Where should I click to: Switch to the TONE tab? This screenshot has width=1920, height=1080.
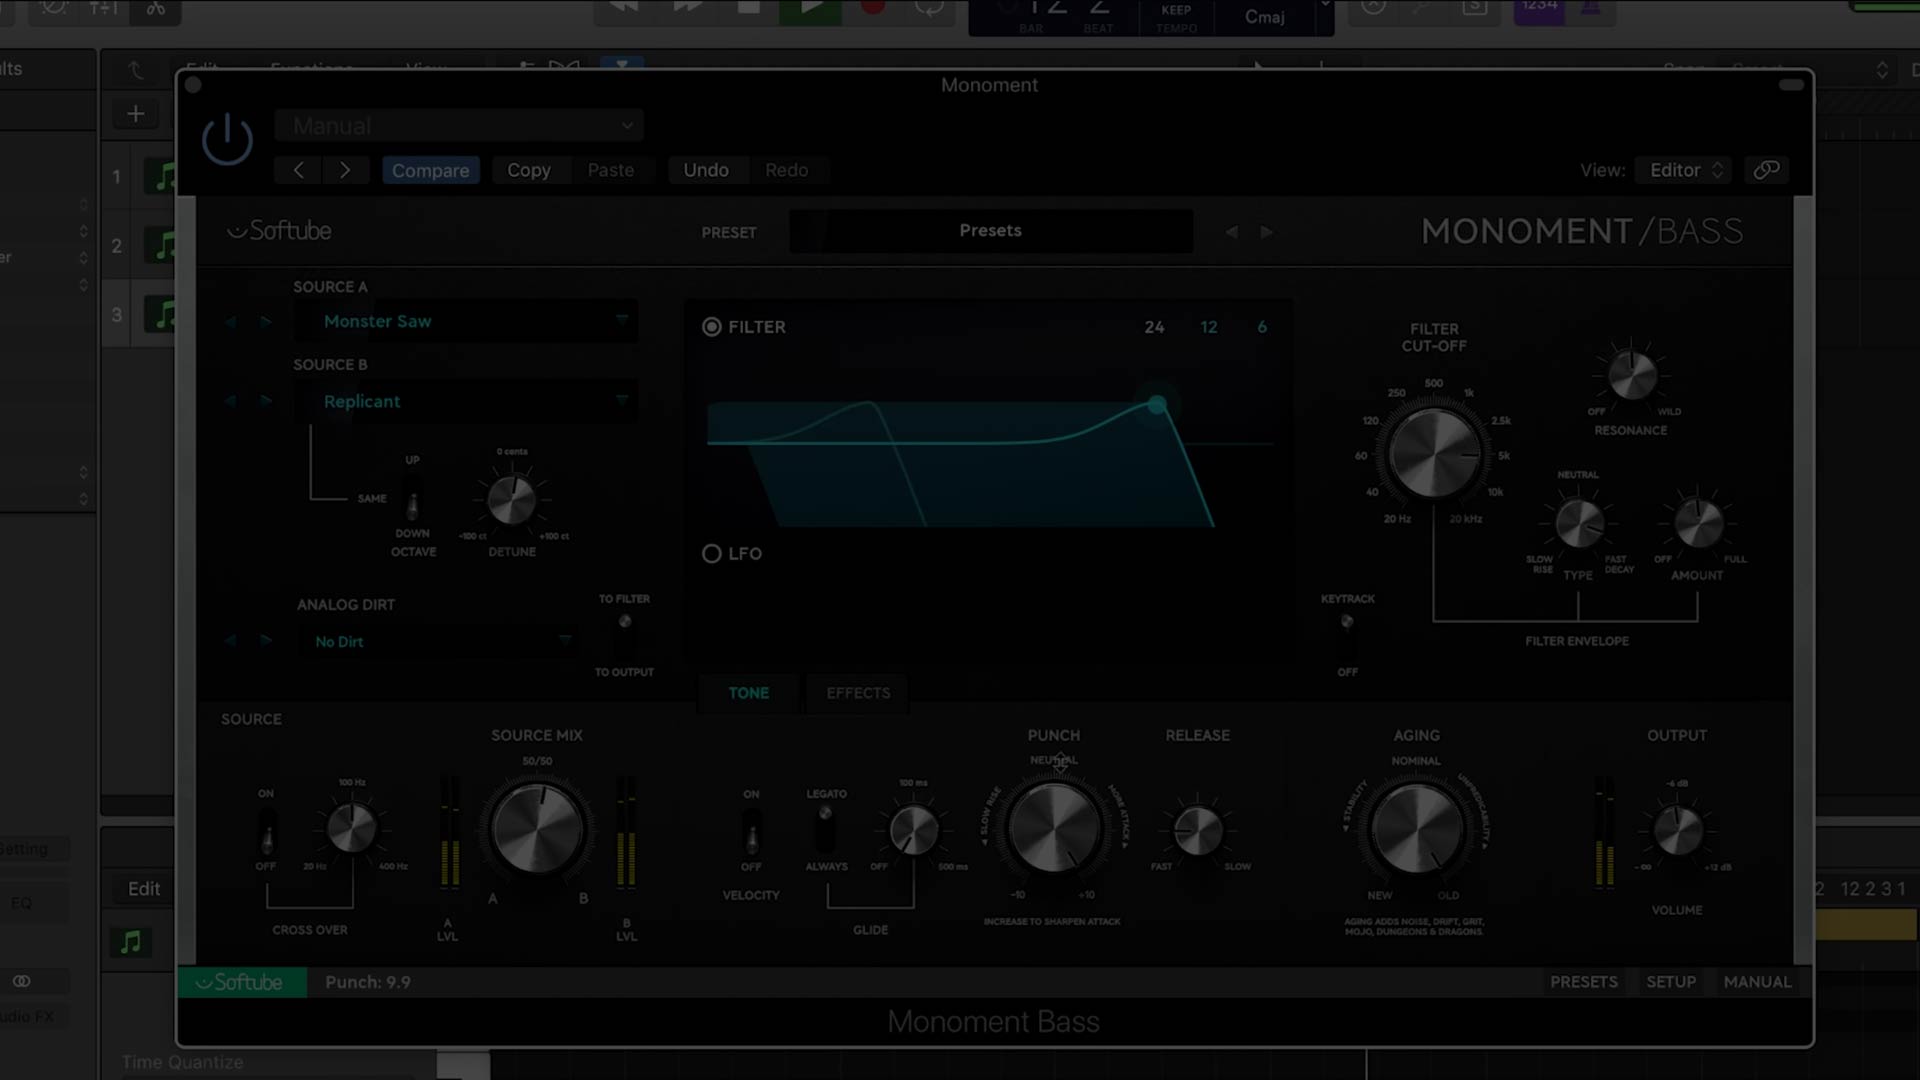click(x=748, y=693)
